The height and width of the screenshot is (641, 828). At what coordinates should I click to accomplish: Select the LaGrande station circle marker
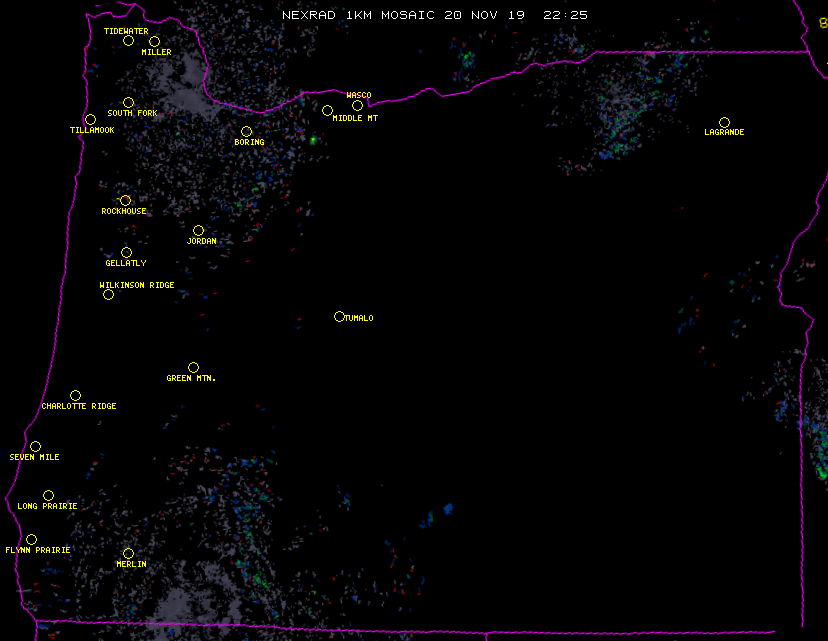tap(724, 123)
